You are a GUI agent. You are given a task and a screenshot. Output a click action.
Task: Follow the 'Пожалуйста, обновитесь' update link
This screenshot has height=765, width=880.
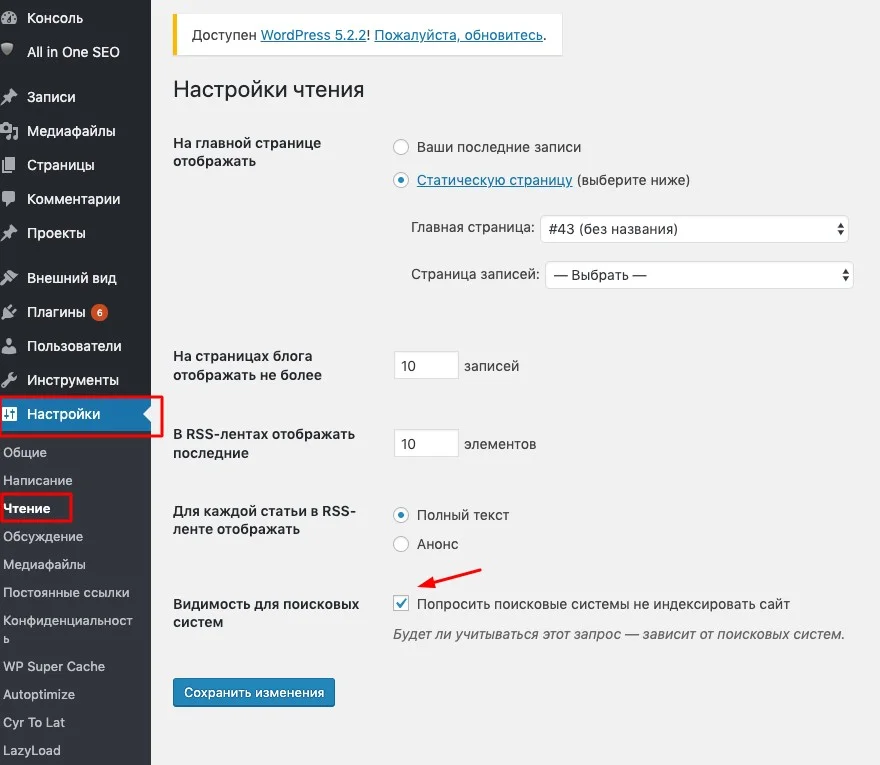[459, 34]
